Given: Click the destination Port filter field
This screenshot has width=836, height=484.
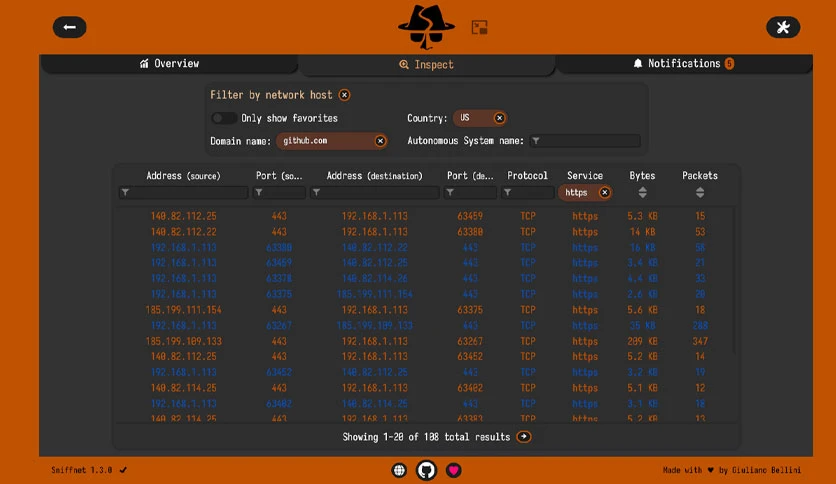Looking at the screenshot, I should tap(470, 192).
